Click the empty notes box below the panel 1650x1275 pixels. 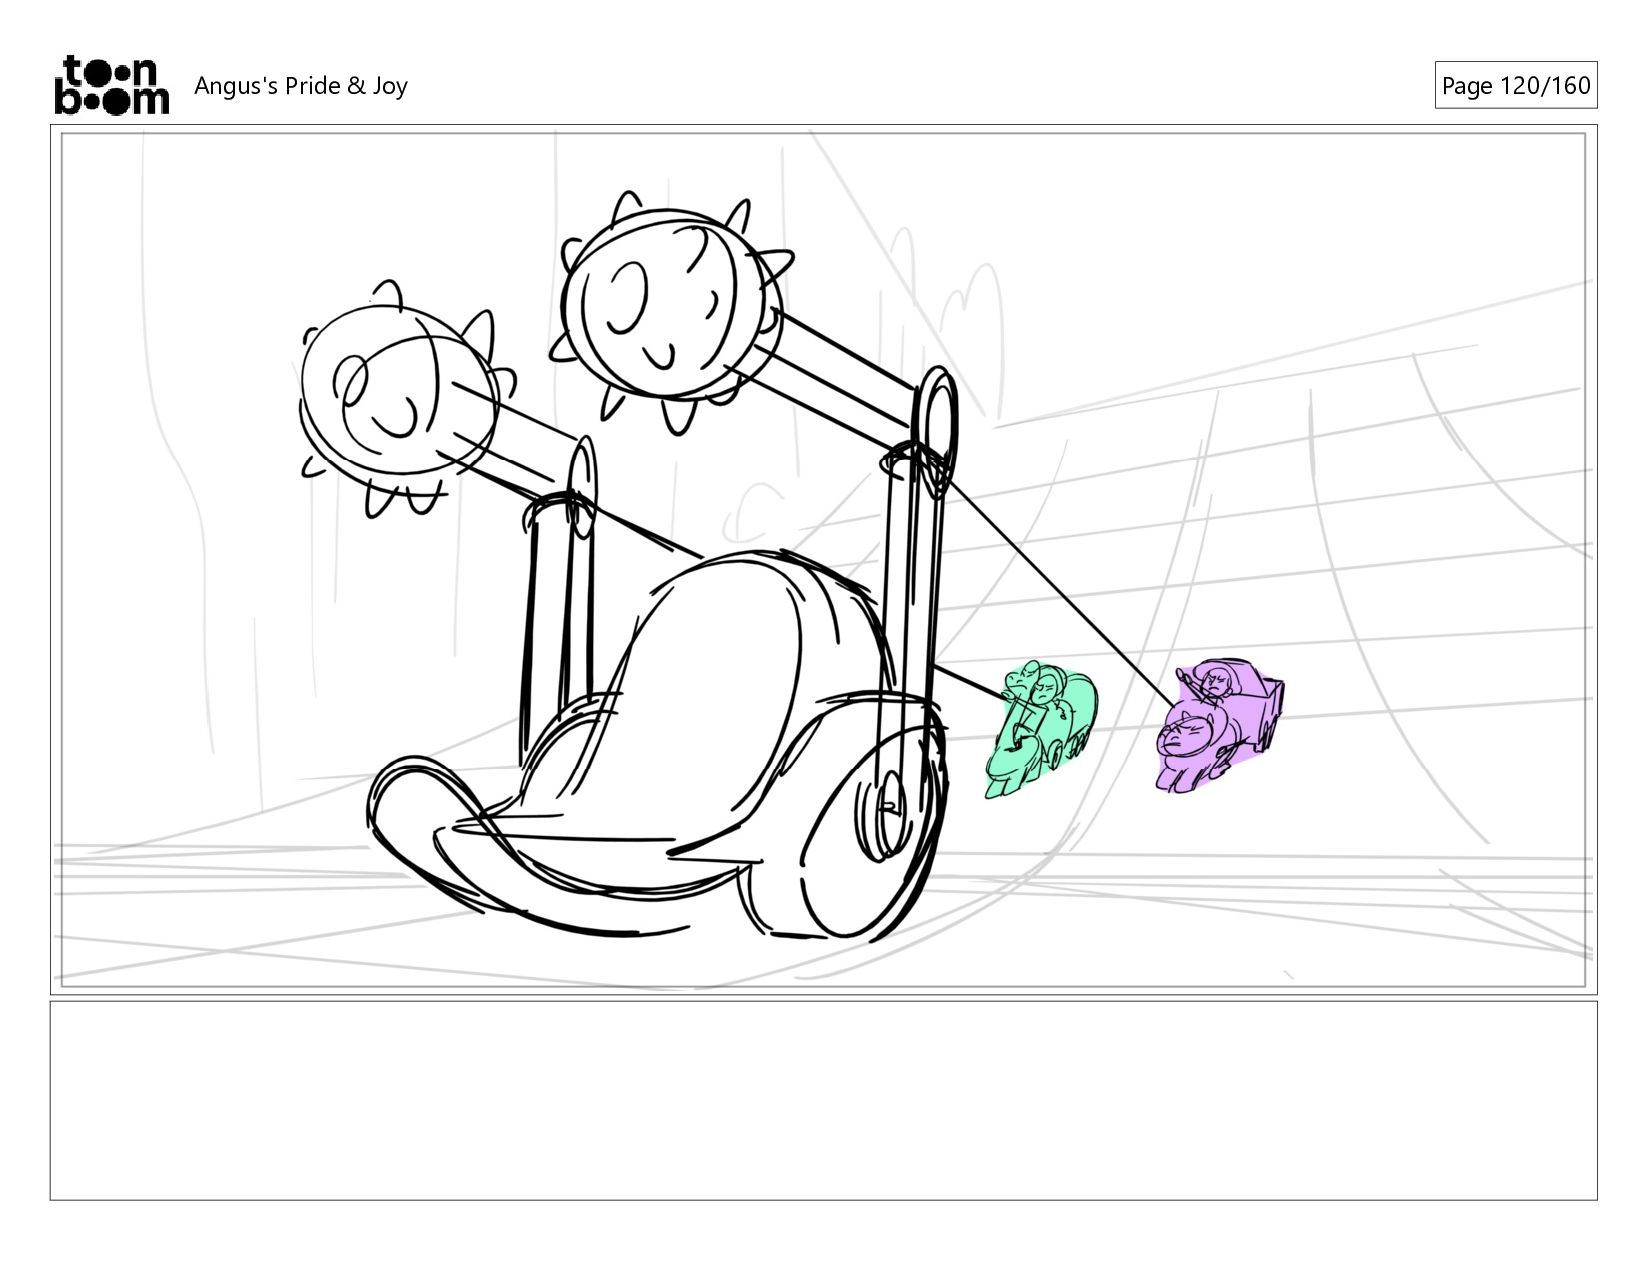823,1100
